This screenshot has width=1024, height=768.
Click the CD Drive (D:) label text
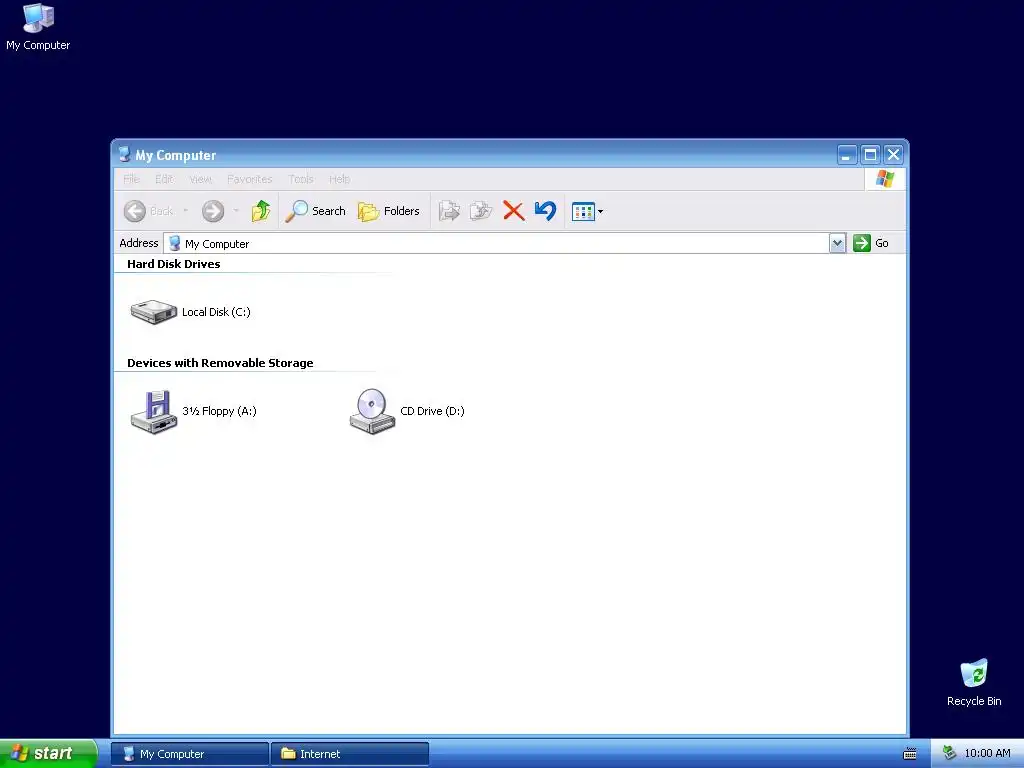[432, 411]
